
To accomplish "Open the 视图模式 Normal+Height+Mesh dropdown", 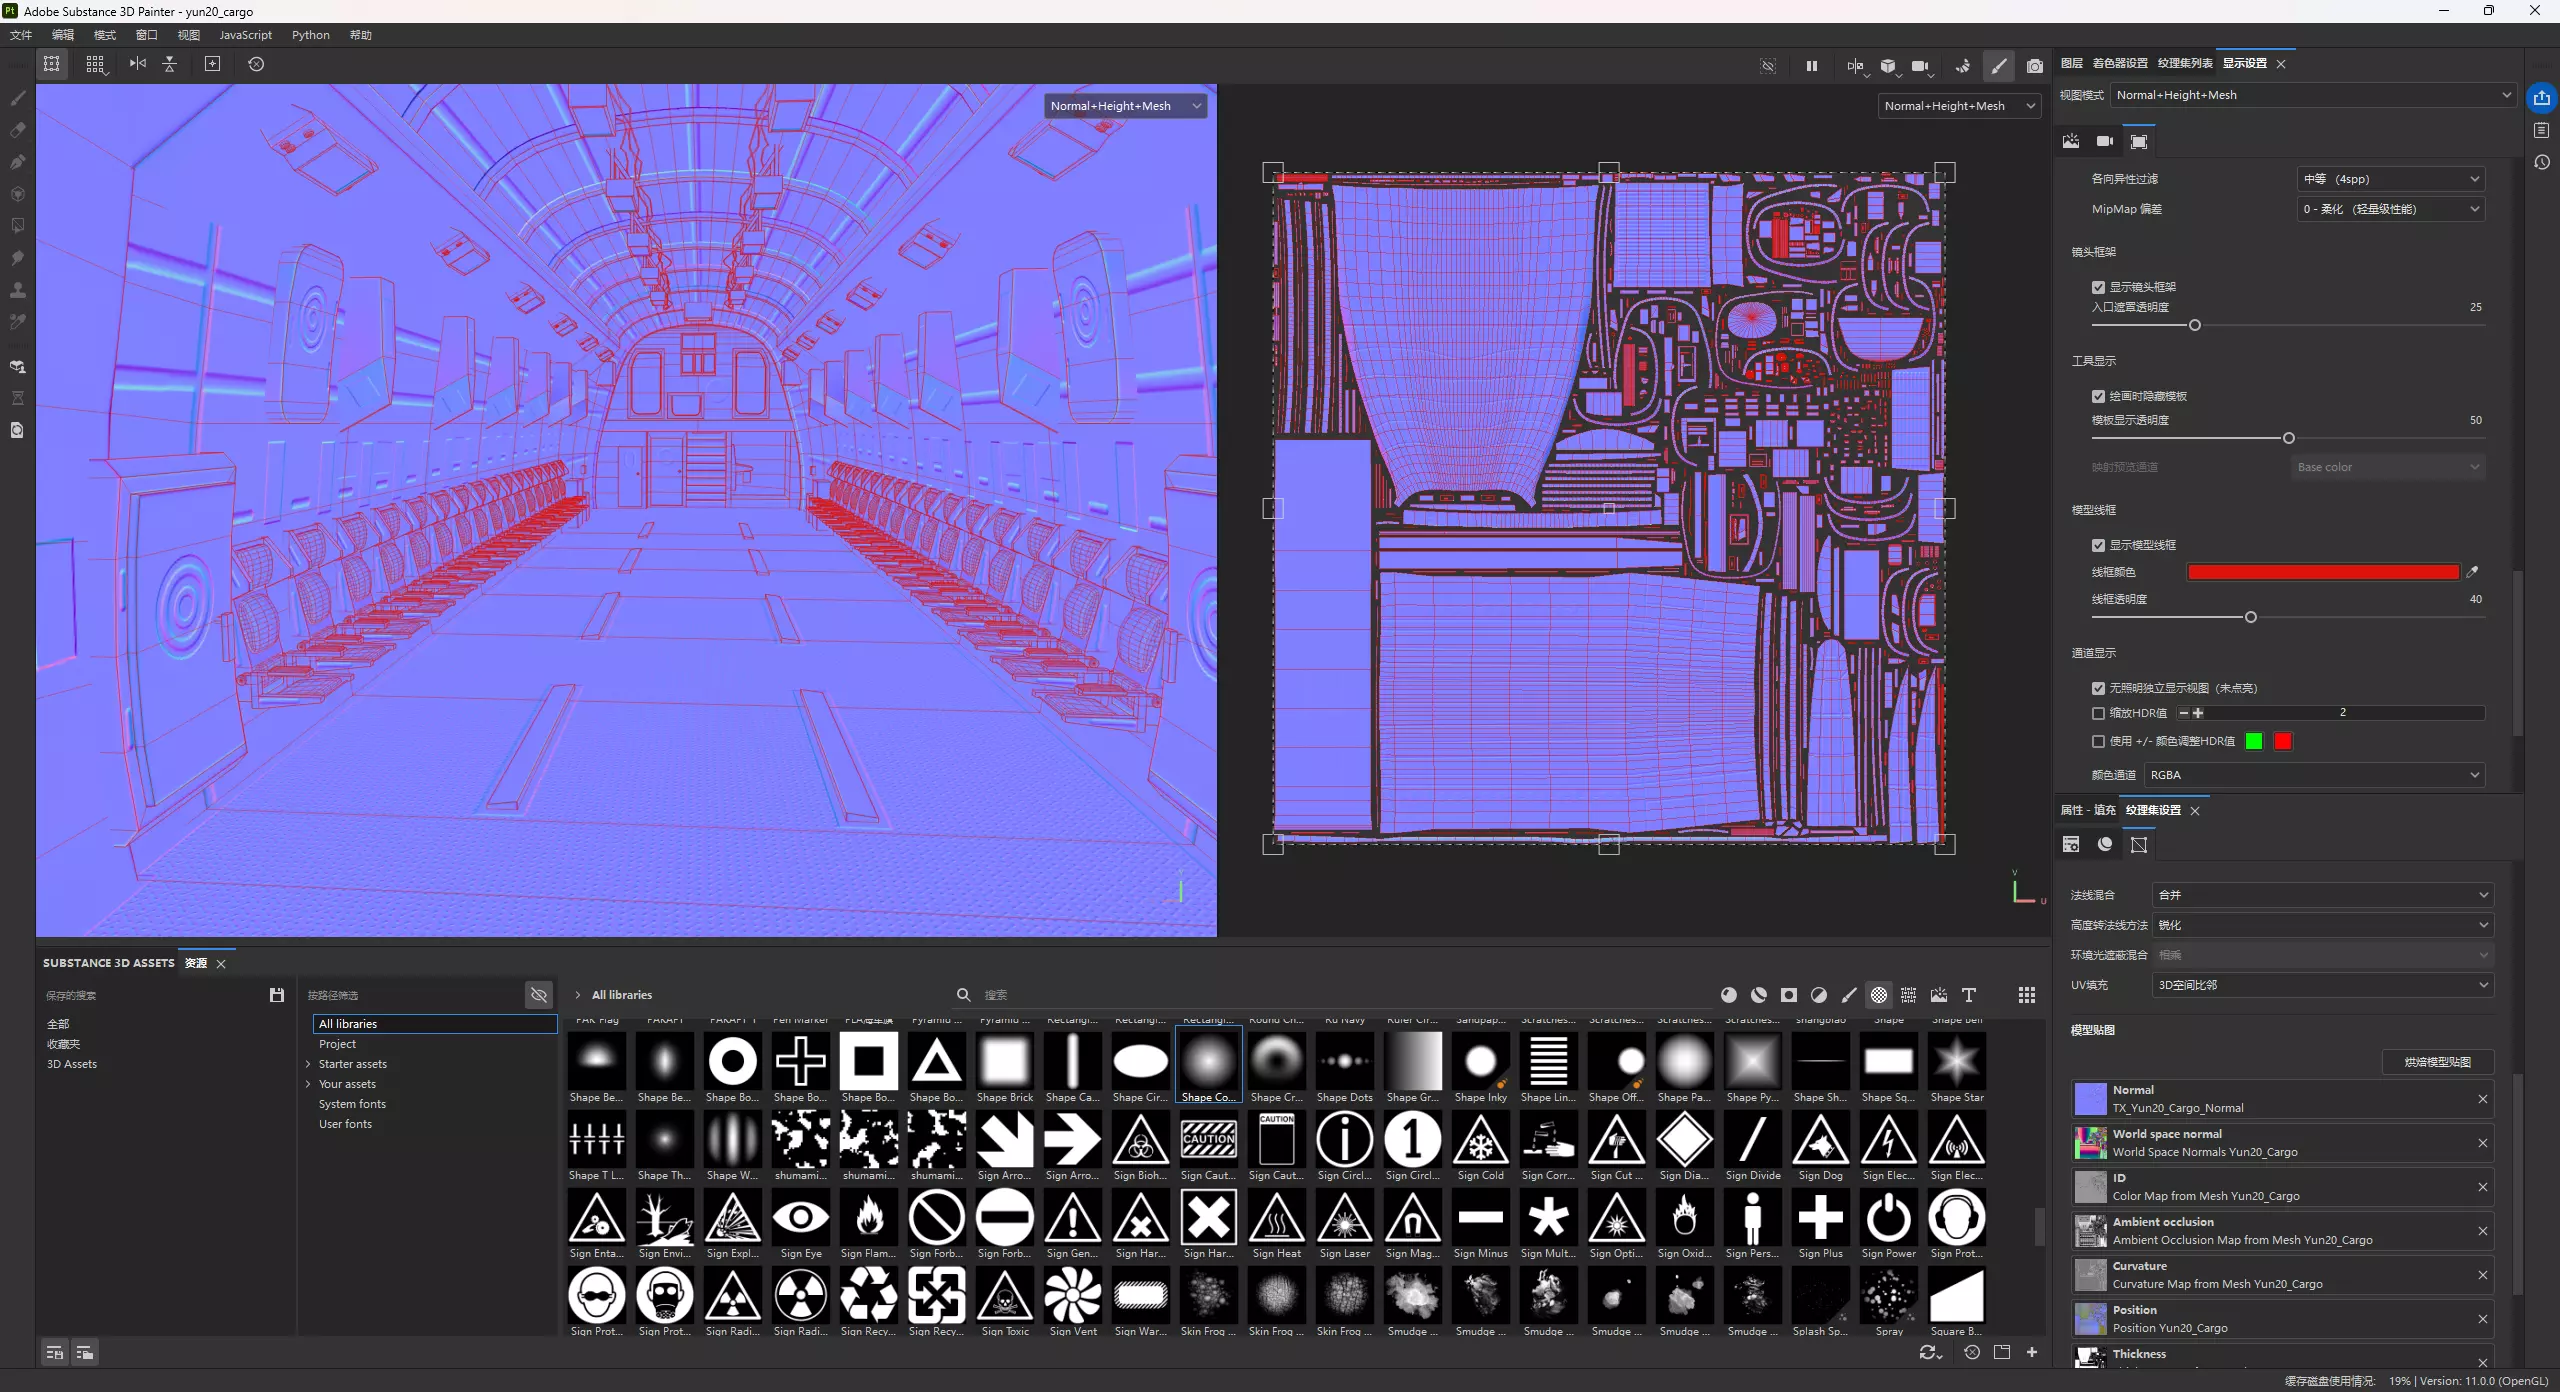I will click(x=2312, y=95).
